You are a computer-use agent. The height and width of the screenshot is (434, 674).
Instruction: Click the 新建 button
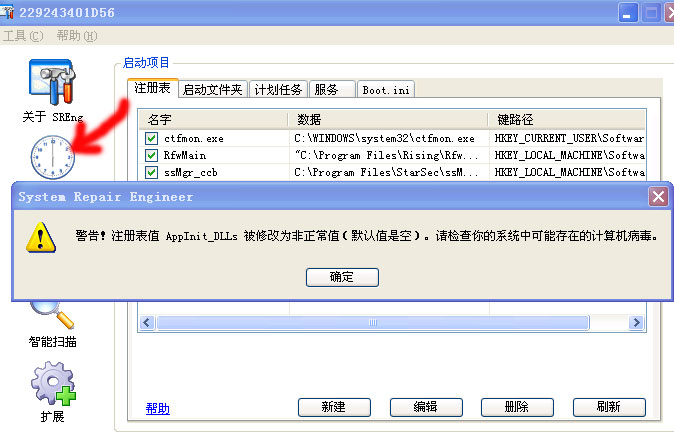(334, 407)
